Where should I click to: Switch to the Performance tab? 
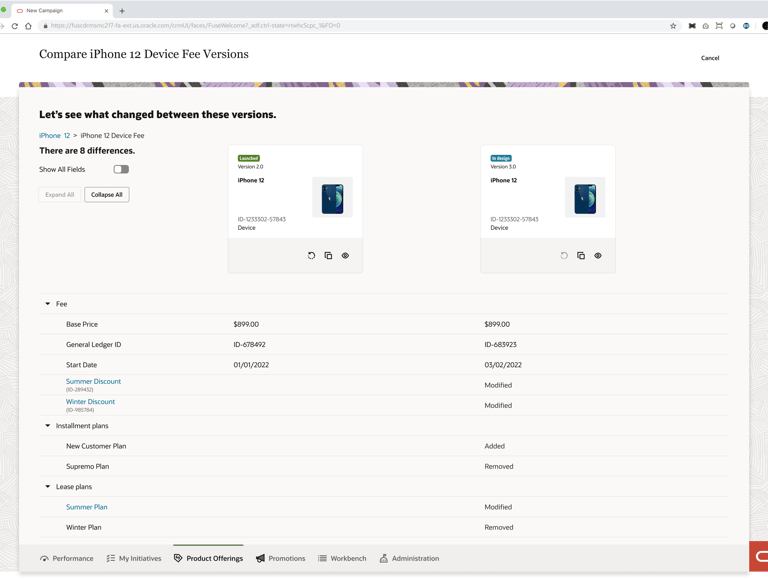pyautogui.click(x=67, y=558)
